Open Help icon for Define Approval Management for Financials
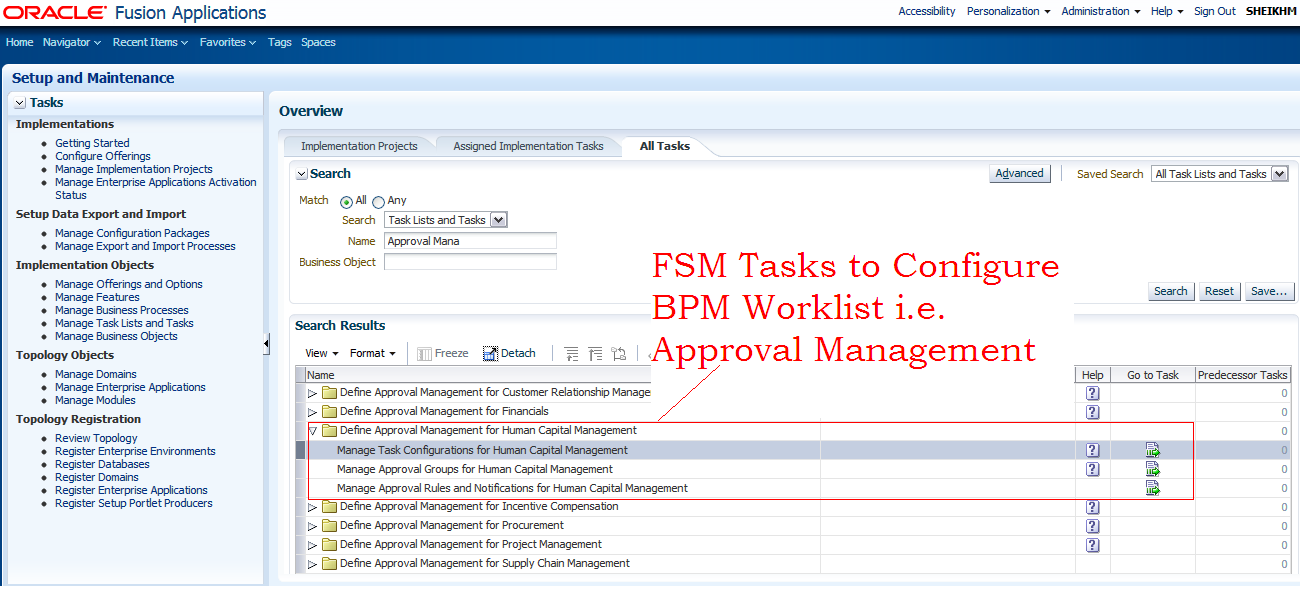This screenshot has width=1300, height=600. click(x=1092, y=411)
